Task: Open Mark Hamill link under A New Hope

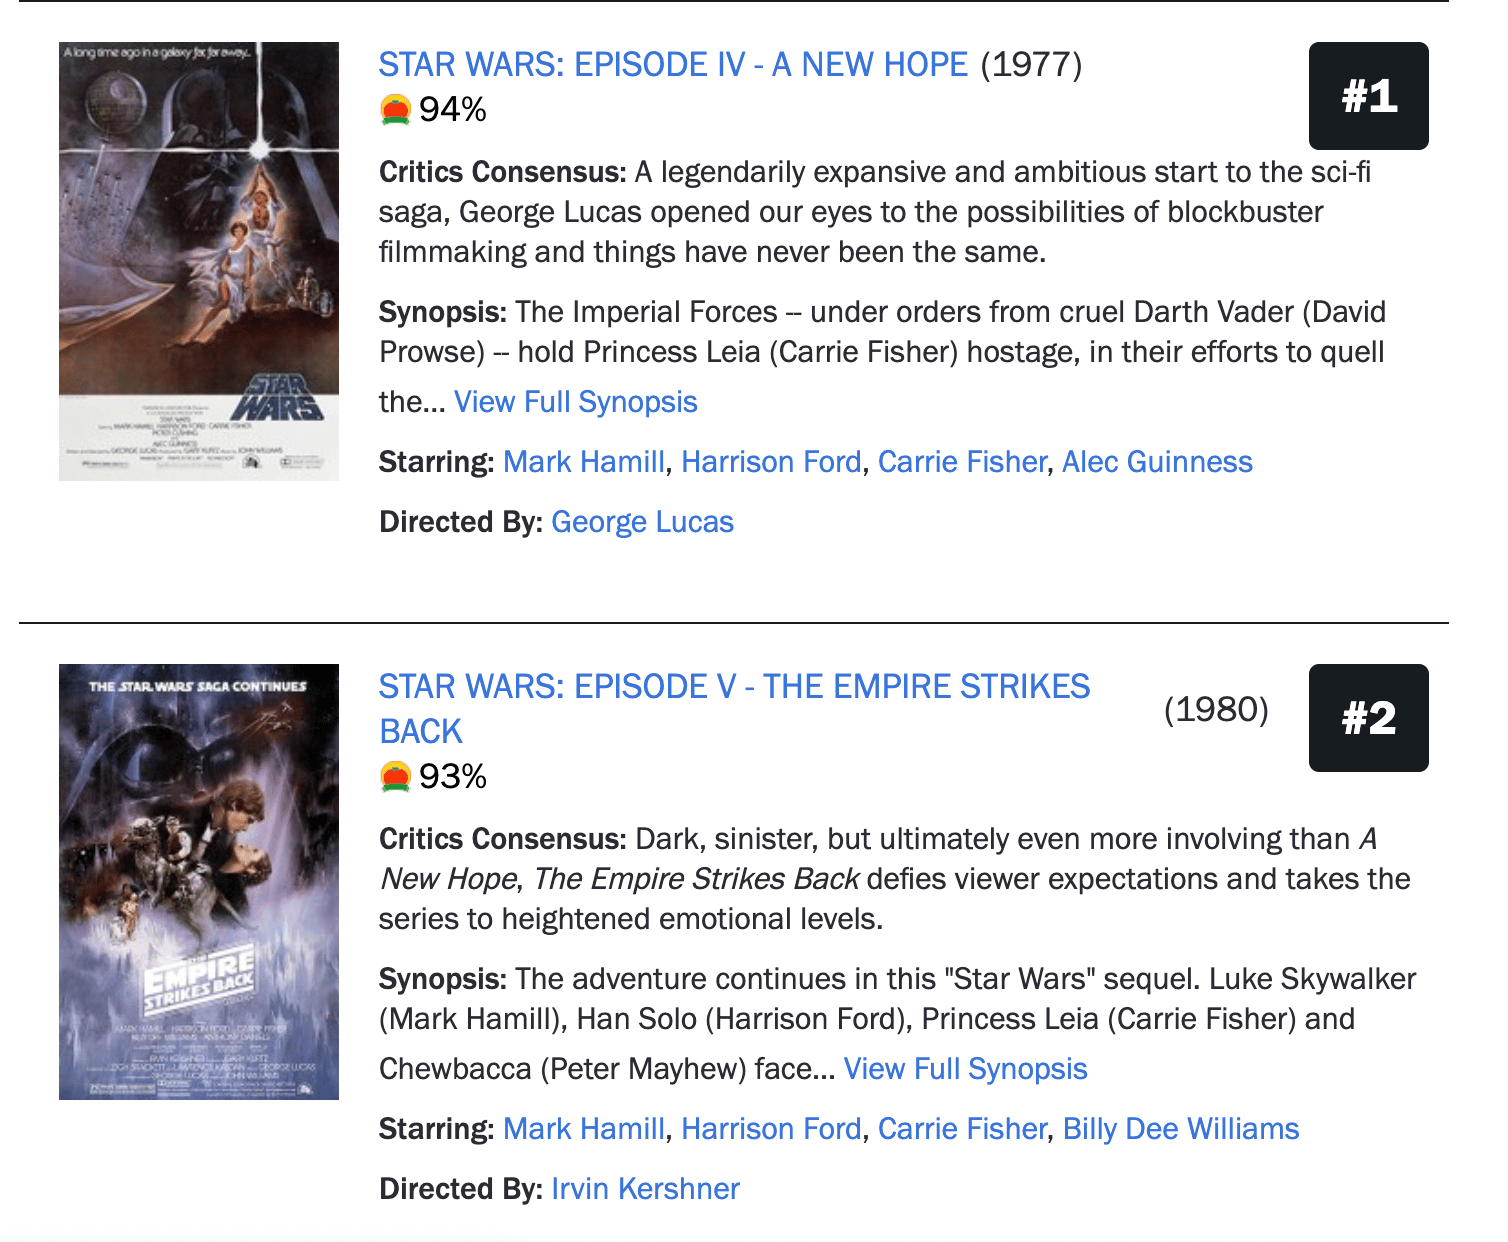Action: (584, 462)
